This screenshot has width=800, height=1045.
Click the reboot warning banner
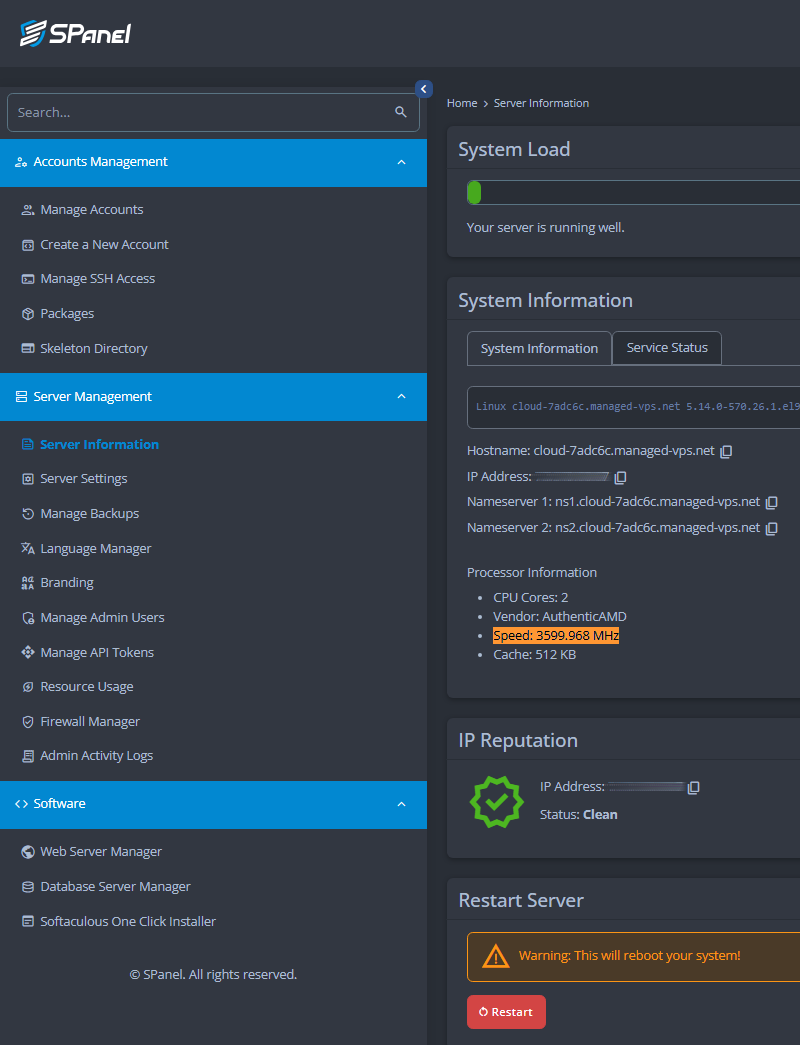pos(633,956)
